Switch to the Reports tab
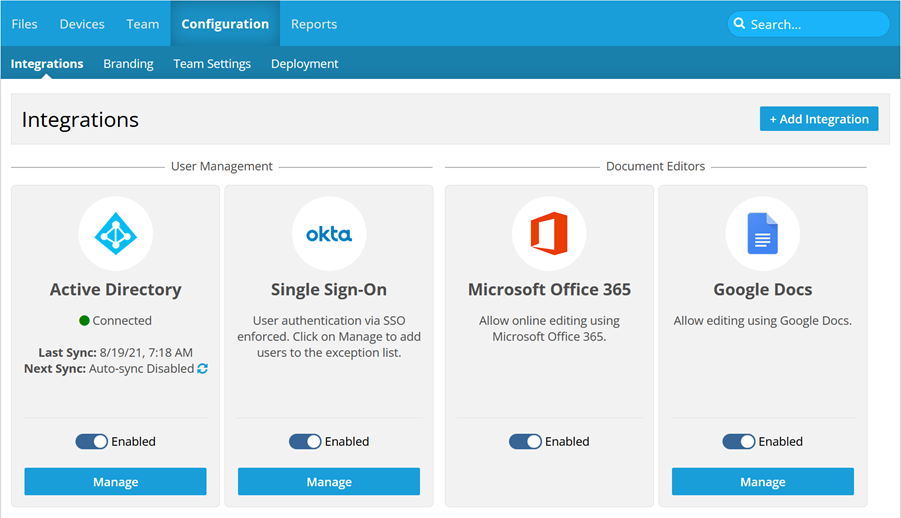Image resolution: width=901 pixels, height=518 pixels. click(x=314, y=24)
